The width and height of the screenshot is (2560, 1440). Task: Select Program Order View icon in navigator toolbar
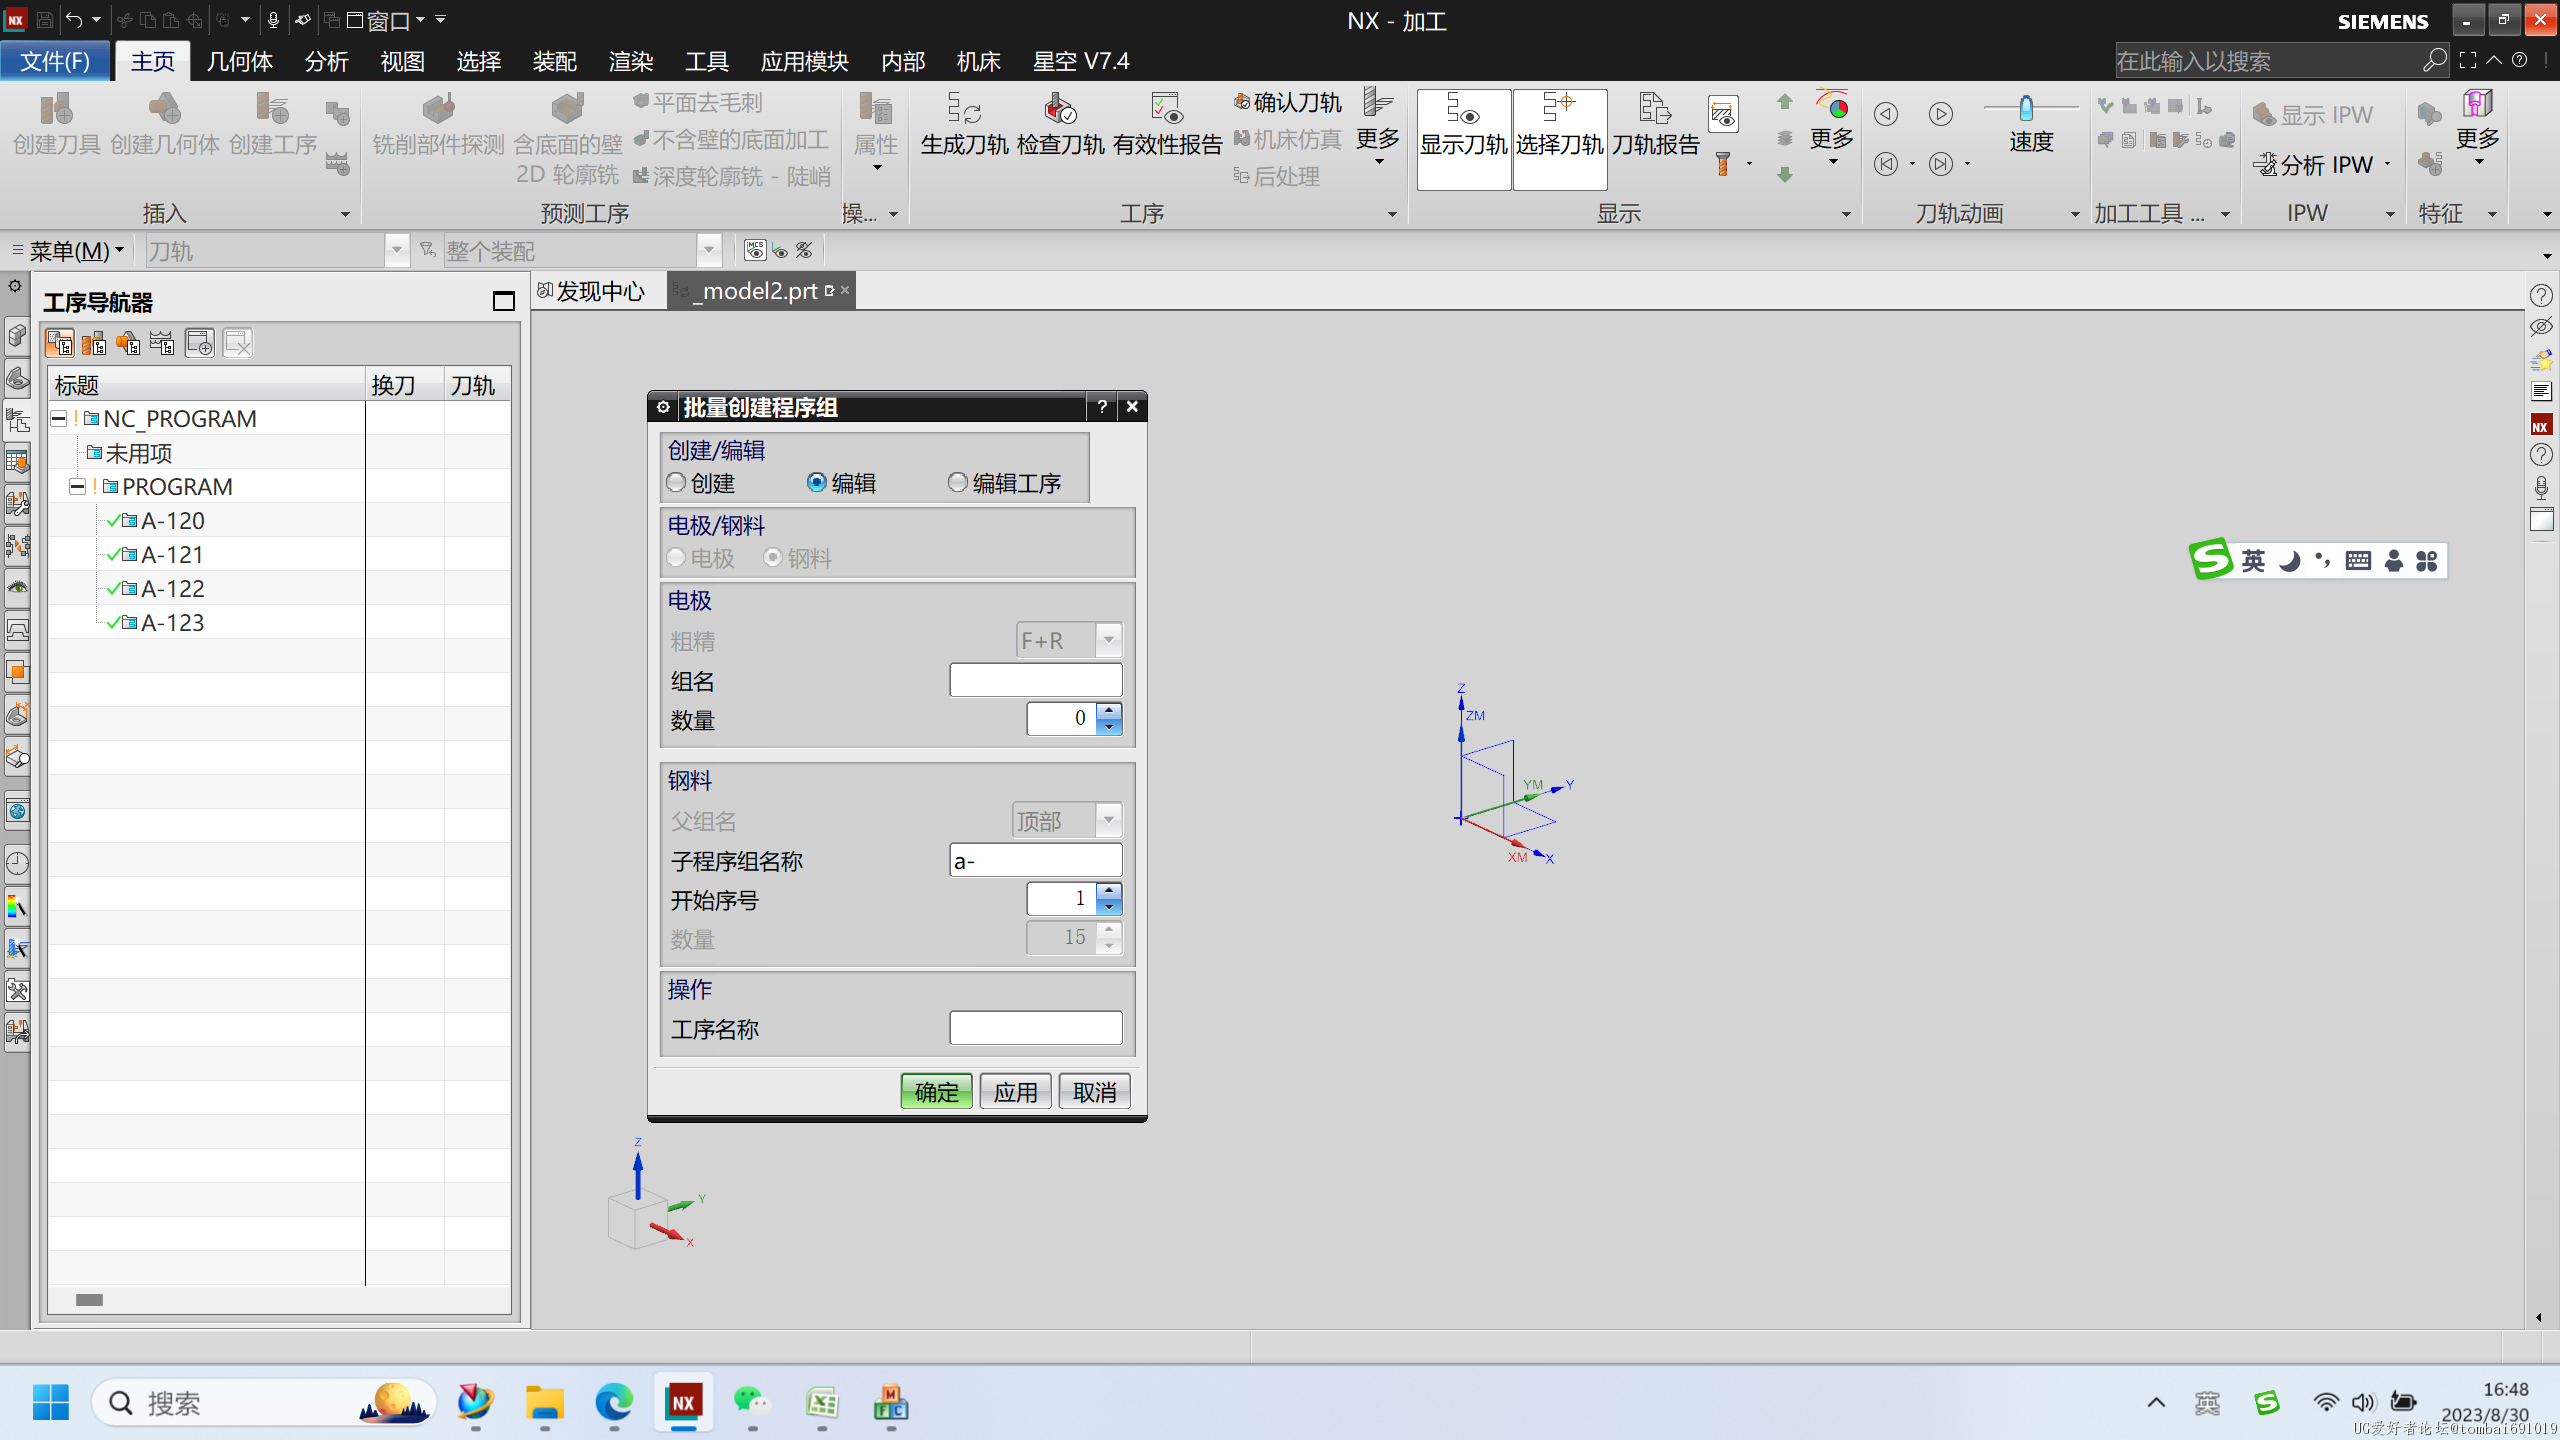tap(60, 344)
